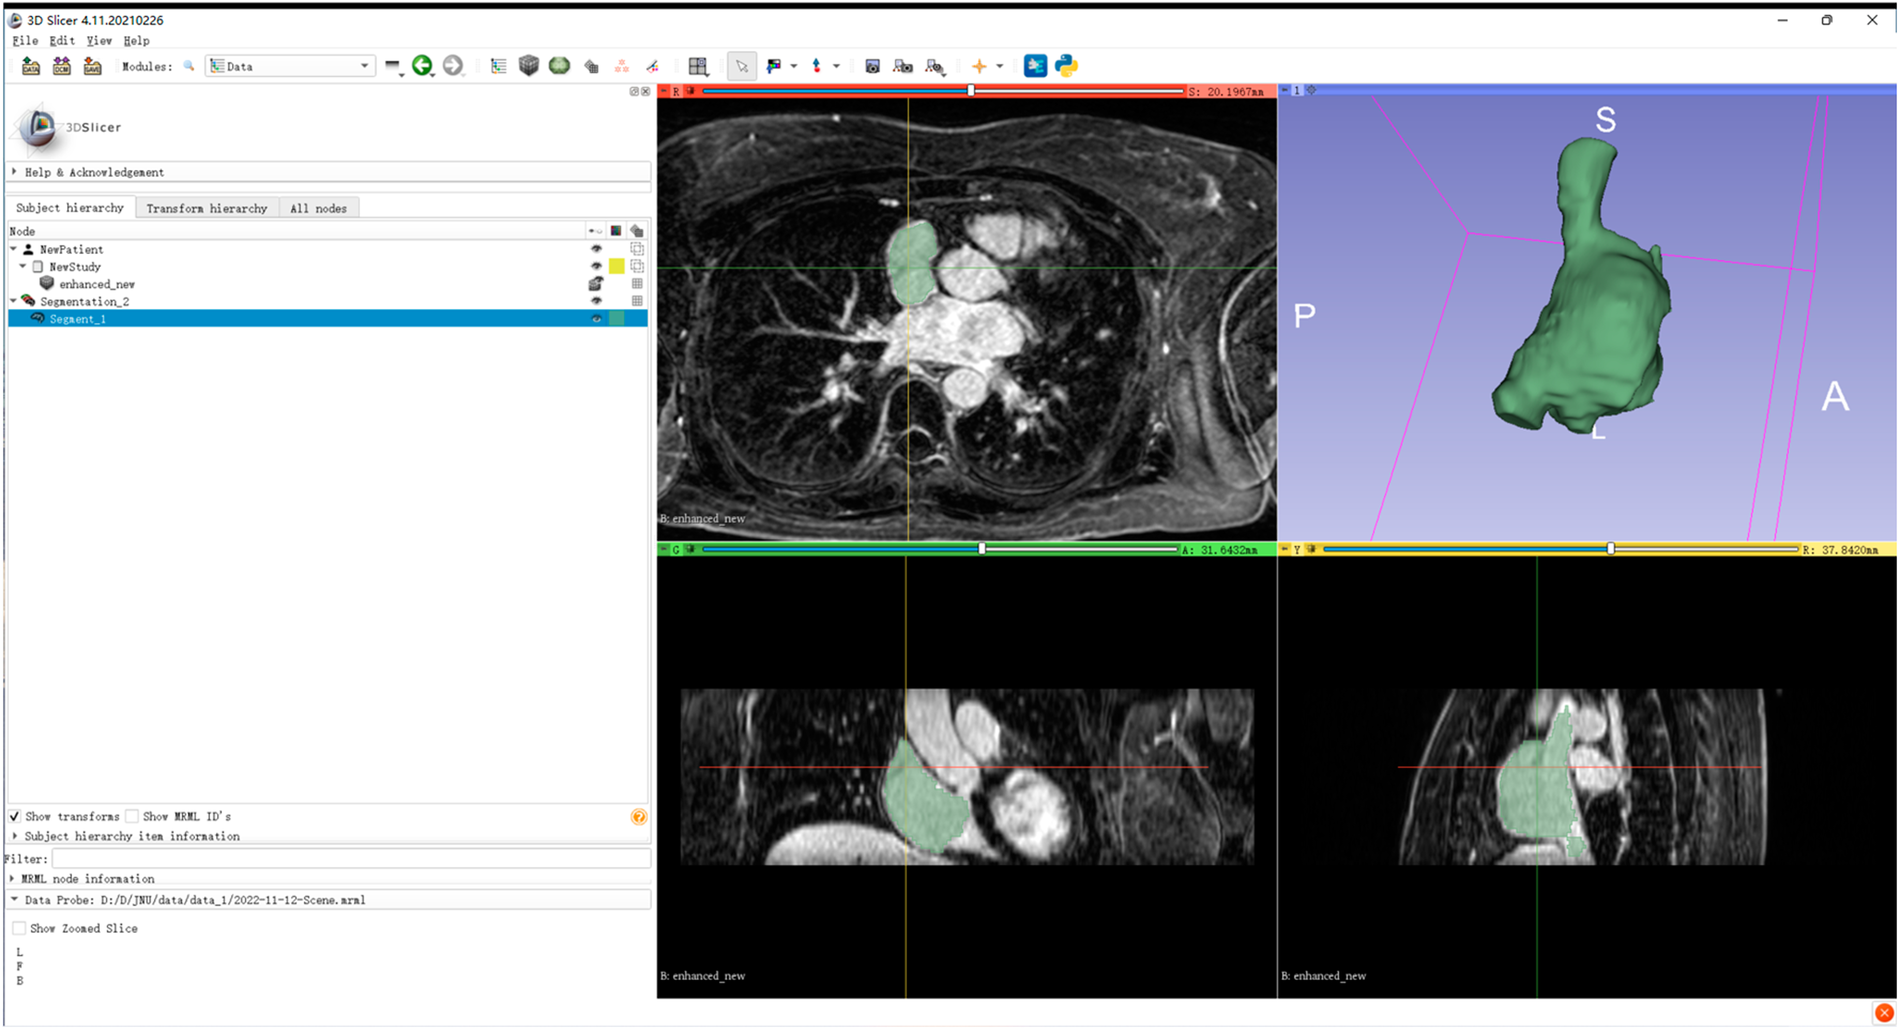
Task: Click the module search magnifier icon
Action: click(189, 65)
